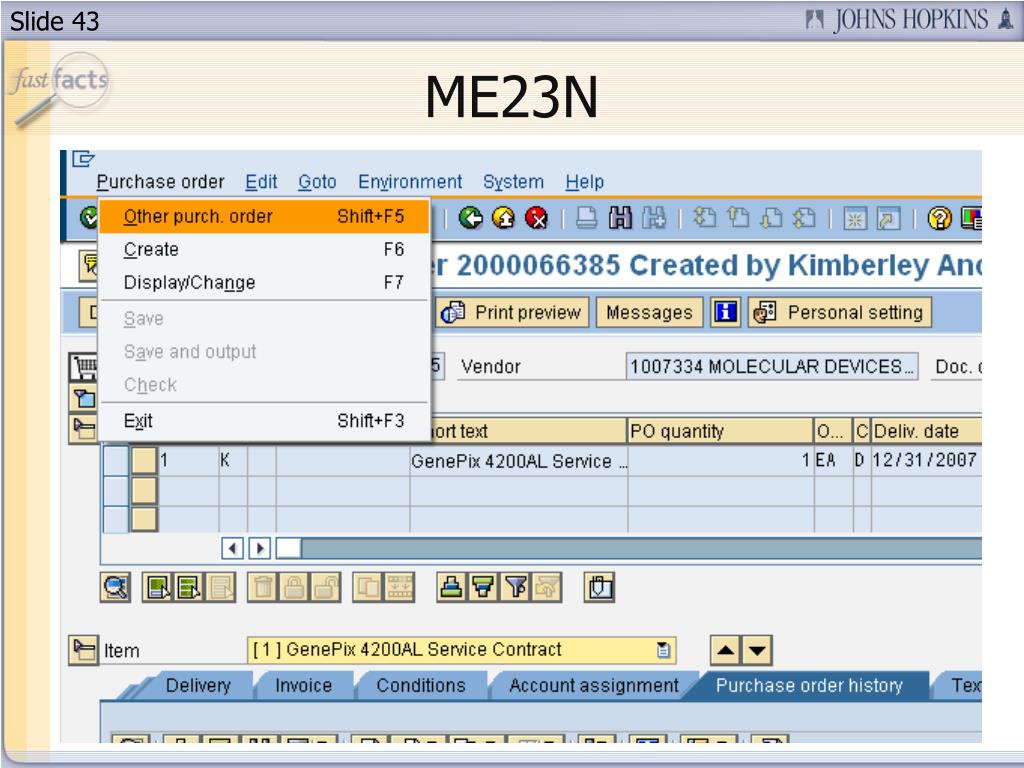The height and width of the screenshot is (768, 1024).
Task: Select the row selector for item 1
Action: [116, 461]
